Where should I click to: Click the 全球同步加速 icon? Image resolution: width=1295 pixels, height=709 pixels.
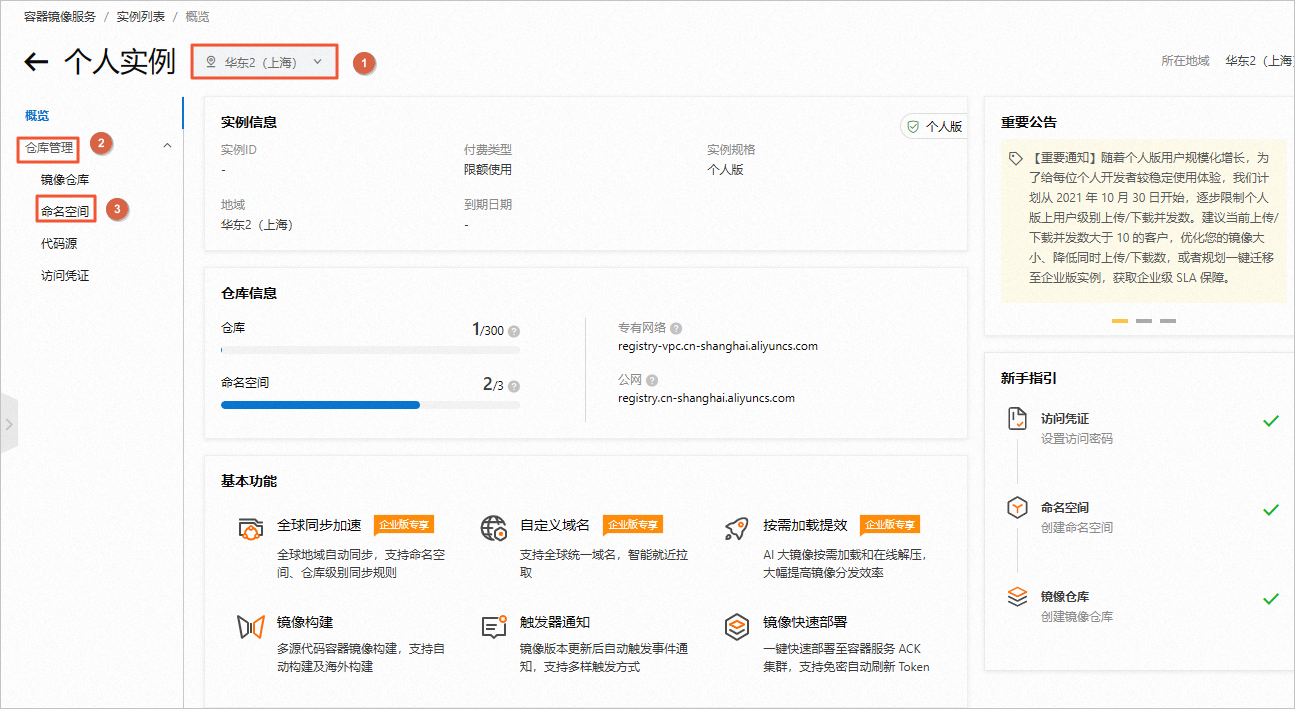250,529
